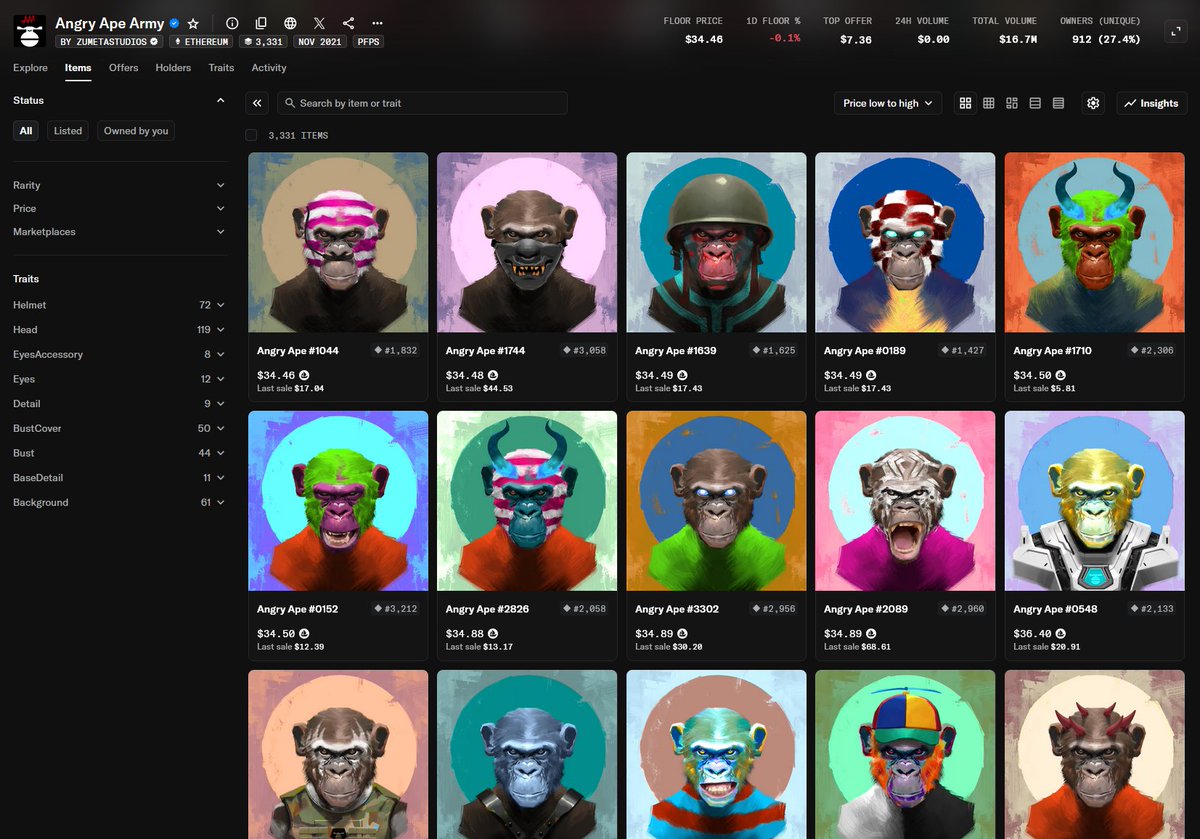Open the Price low to high sort dropdown
This screenshot has height=839, width=1200.
click(x=888, y=103)
